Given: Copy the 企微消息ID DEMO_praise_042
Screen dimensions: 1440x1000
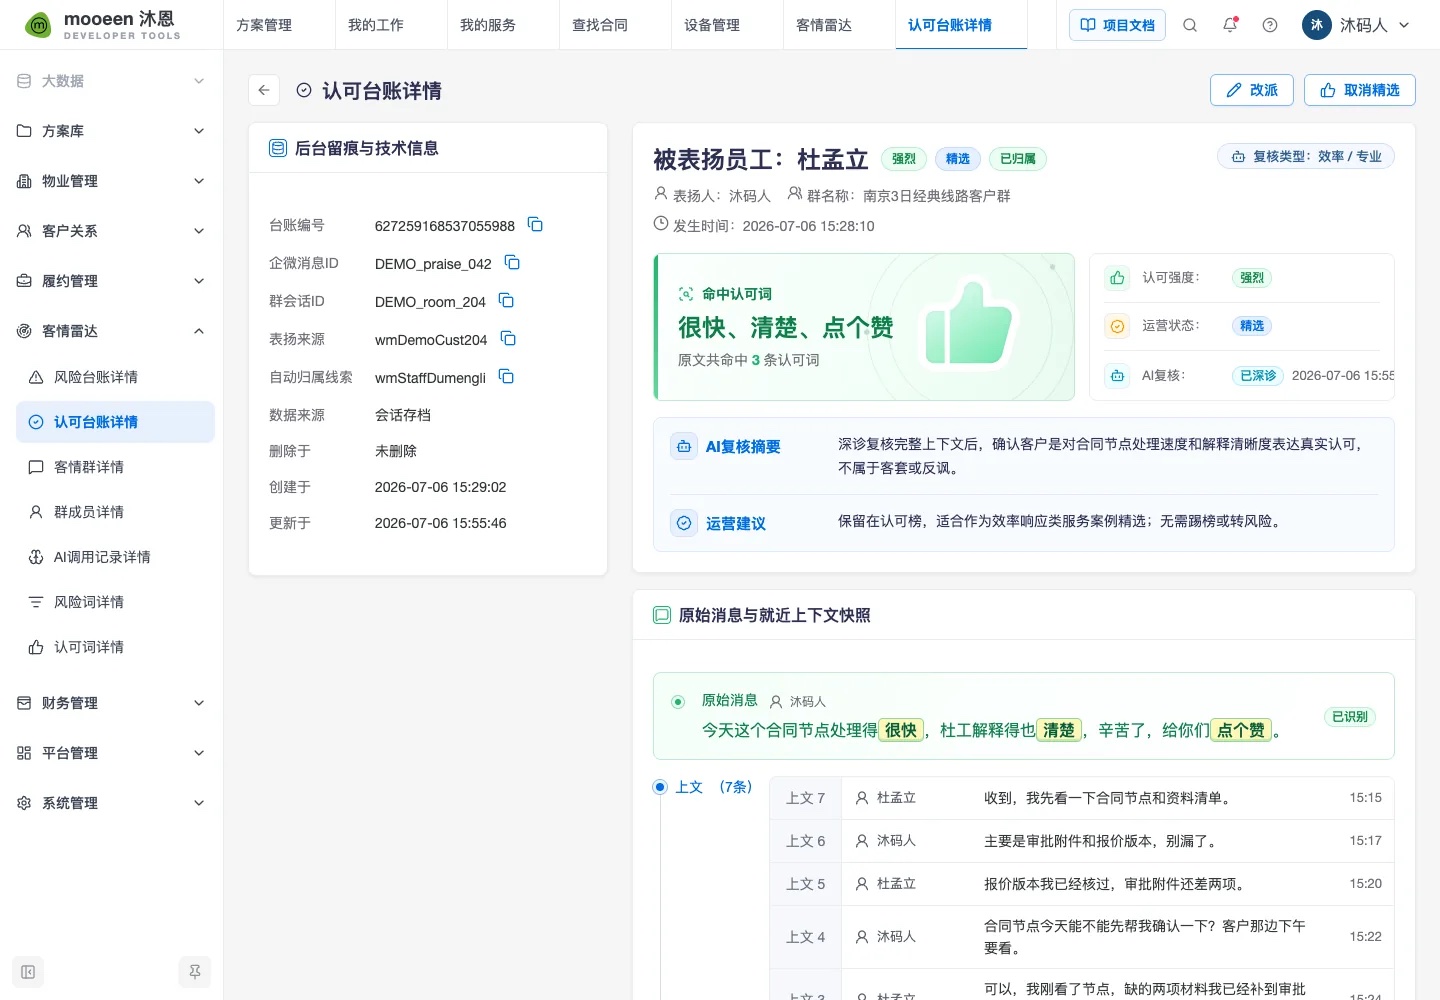Looking at the screenshot, I should (512, 263).
